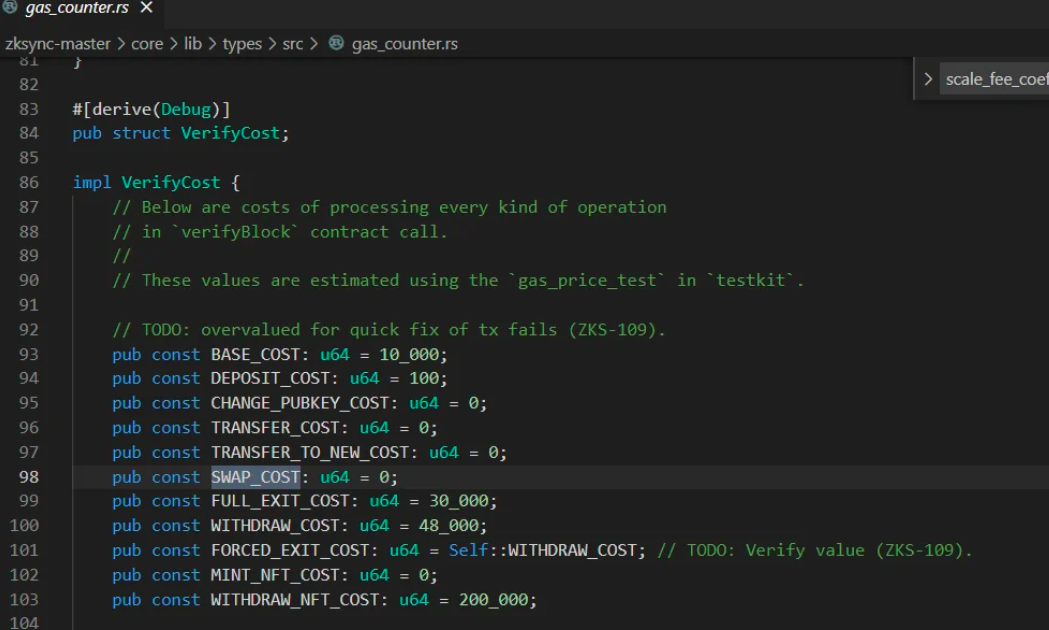This screenshot has width=1049, height=630.
Task: Open the lib folder breadcrumb
Action: [x=193, y=43]
